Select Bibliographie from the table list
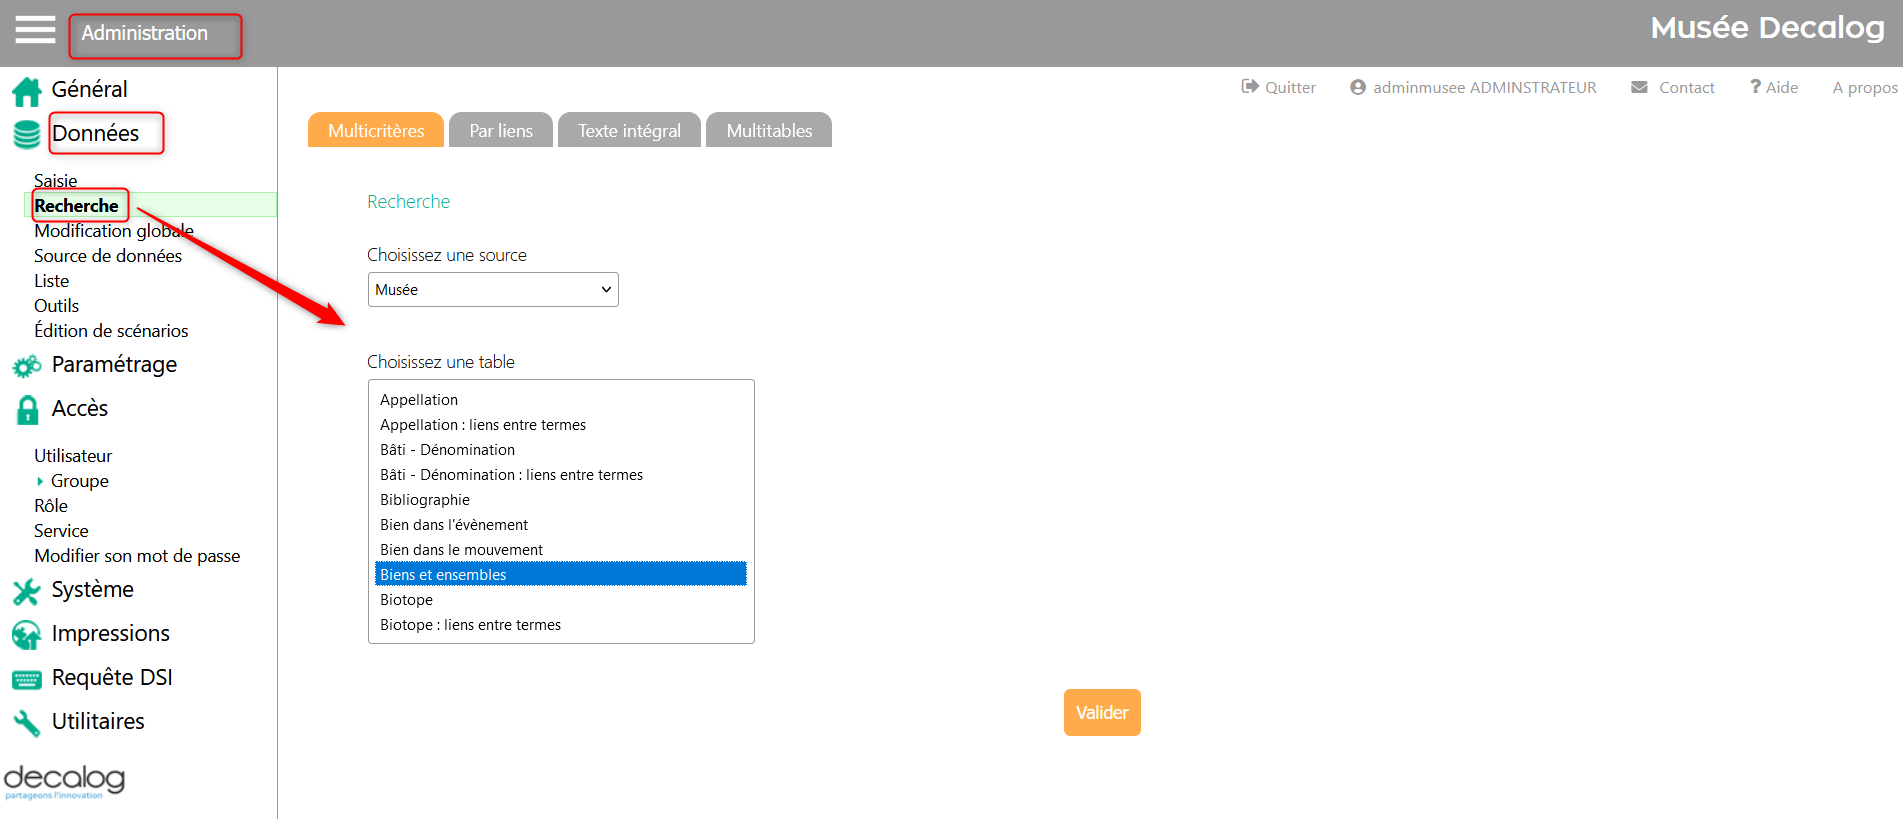Screen dimensions: 1903x819 point(425,500)
